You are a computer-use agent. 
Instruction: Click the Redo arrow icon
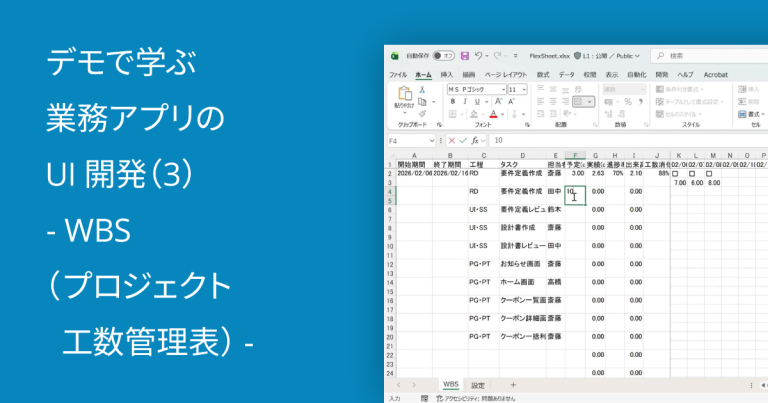pyautogui.click(x=498, y=56)
